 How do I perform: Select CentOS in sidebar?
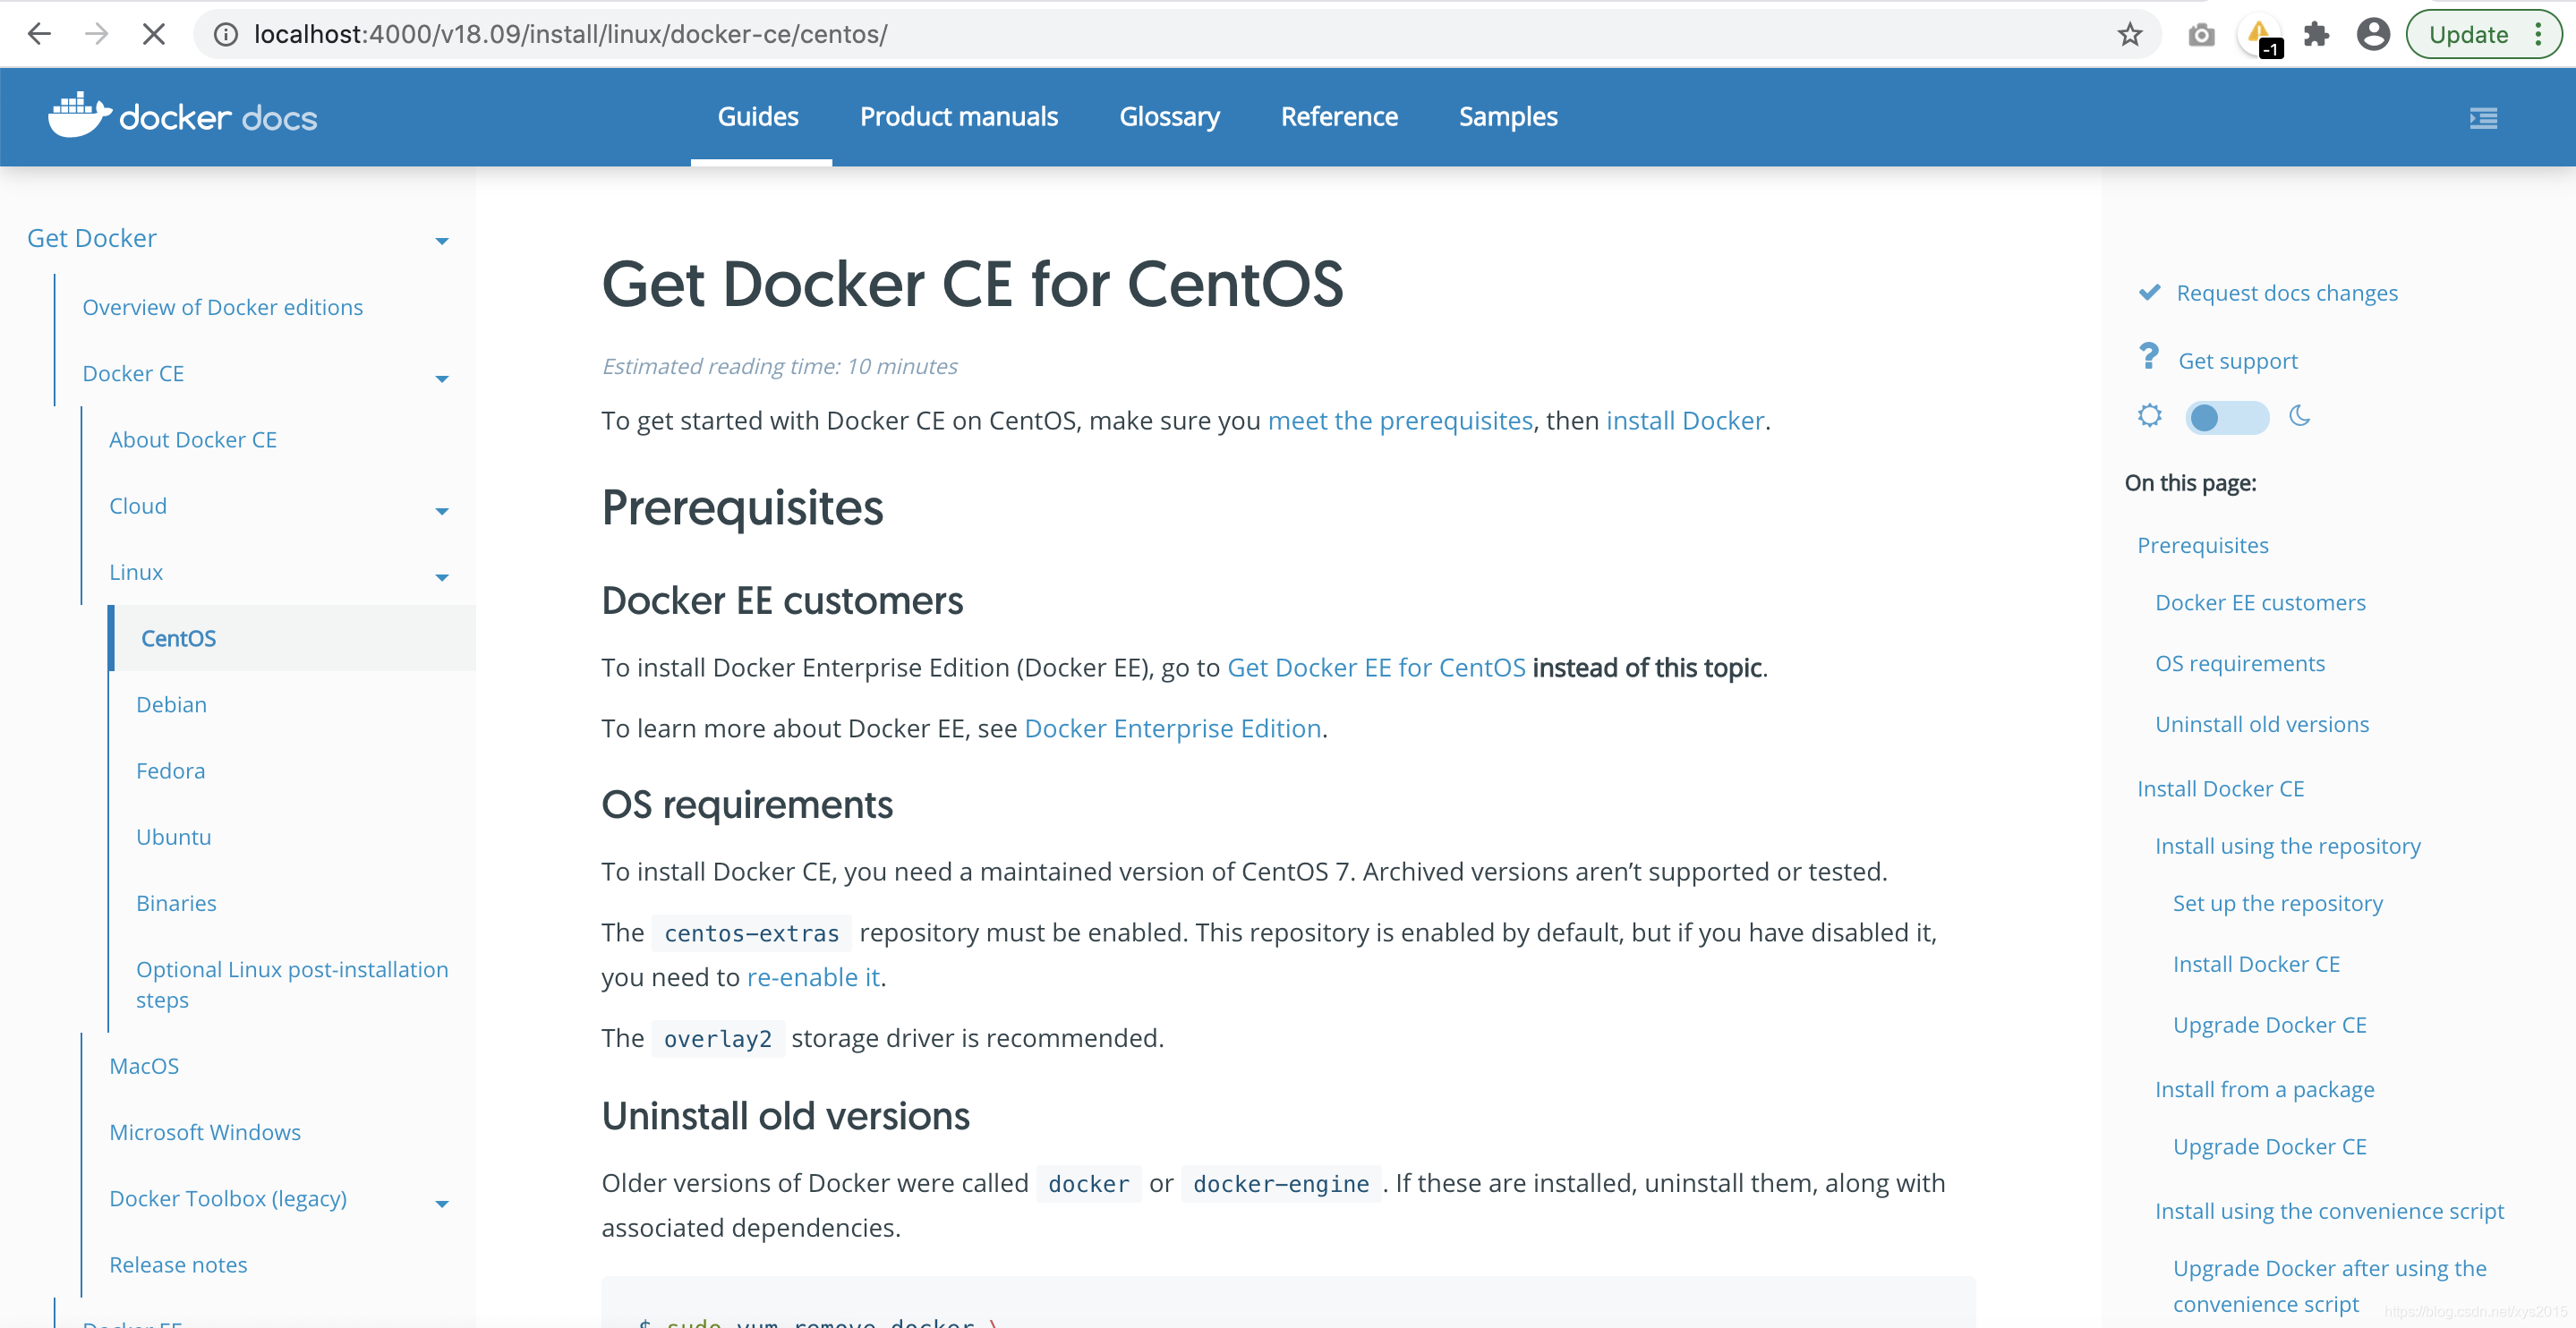(x=292, y=638)
